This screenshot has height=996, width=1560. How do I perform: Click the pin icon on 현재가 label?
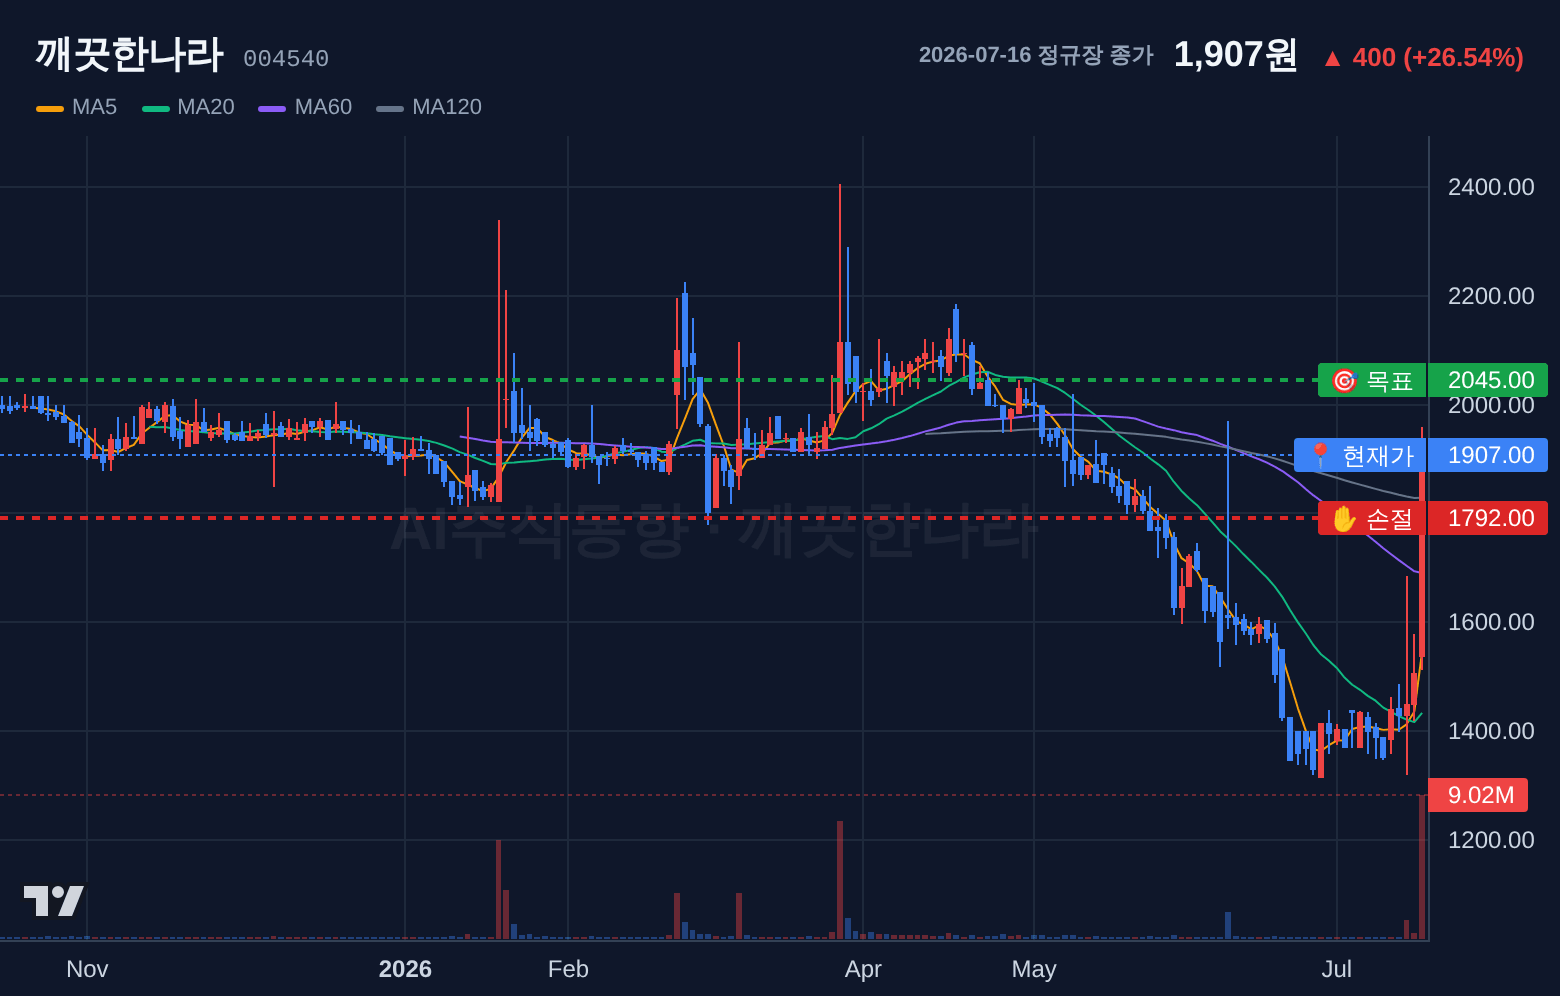pyautogui.click(x=1320, y=456)
